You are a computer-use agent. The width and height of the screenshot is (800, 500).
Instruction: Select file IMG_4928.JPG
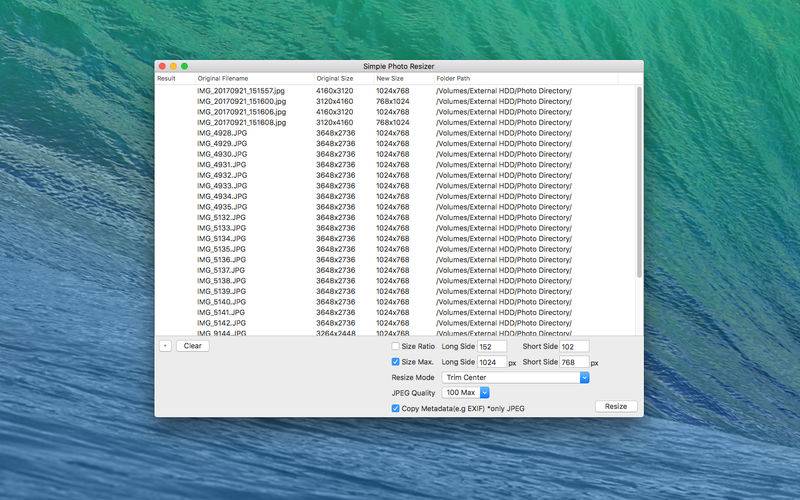[x=395, y=133]
